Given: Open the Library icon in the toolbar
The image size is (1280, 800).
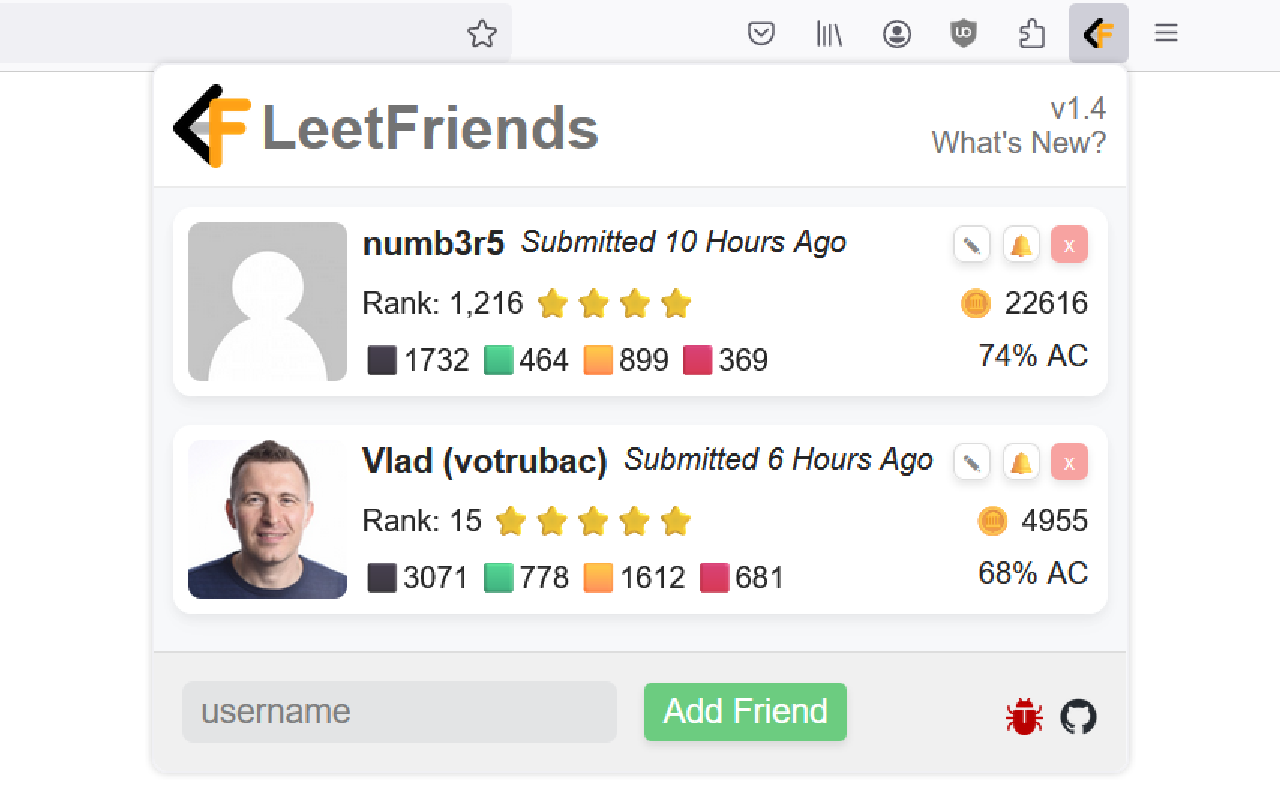Looking at the screenshot, I should click(x=829, y=33).
